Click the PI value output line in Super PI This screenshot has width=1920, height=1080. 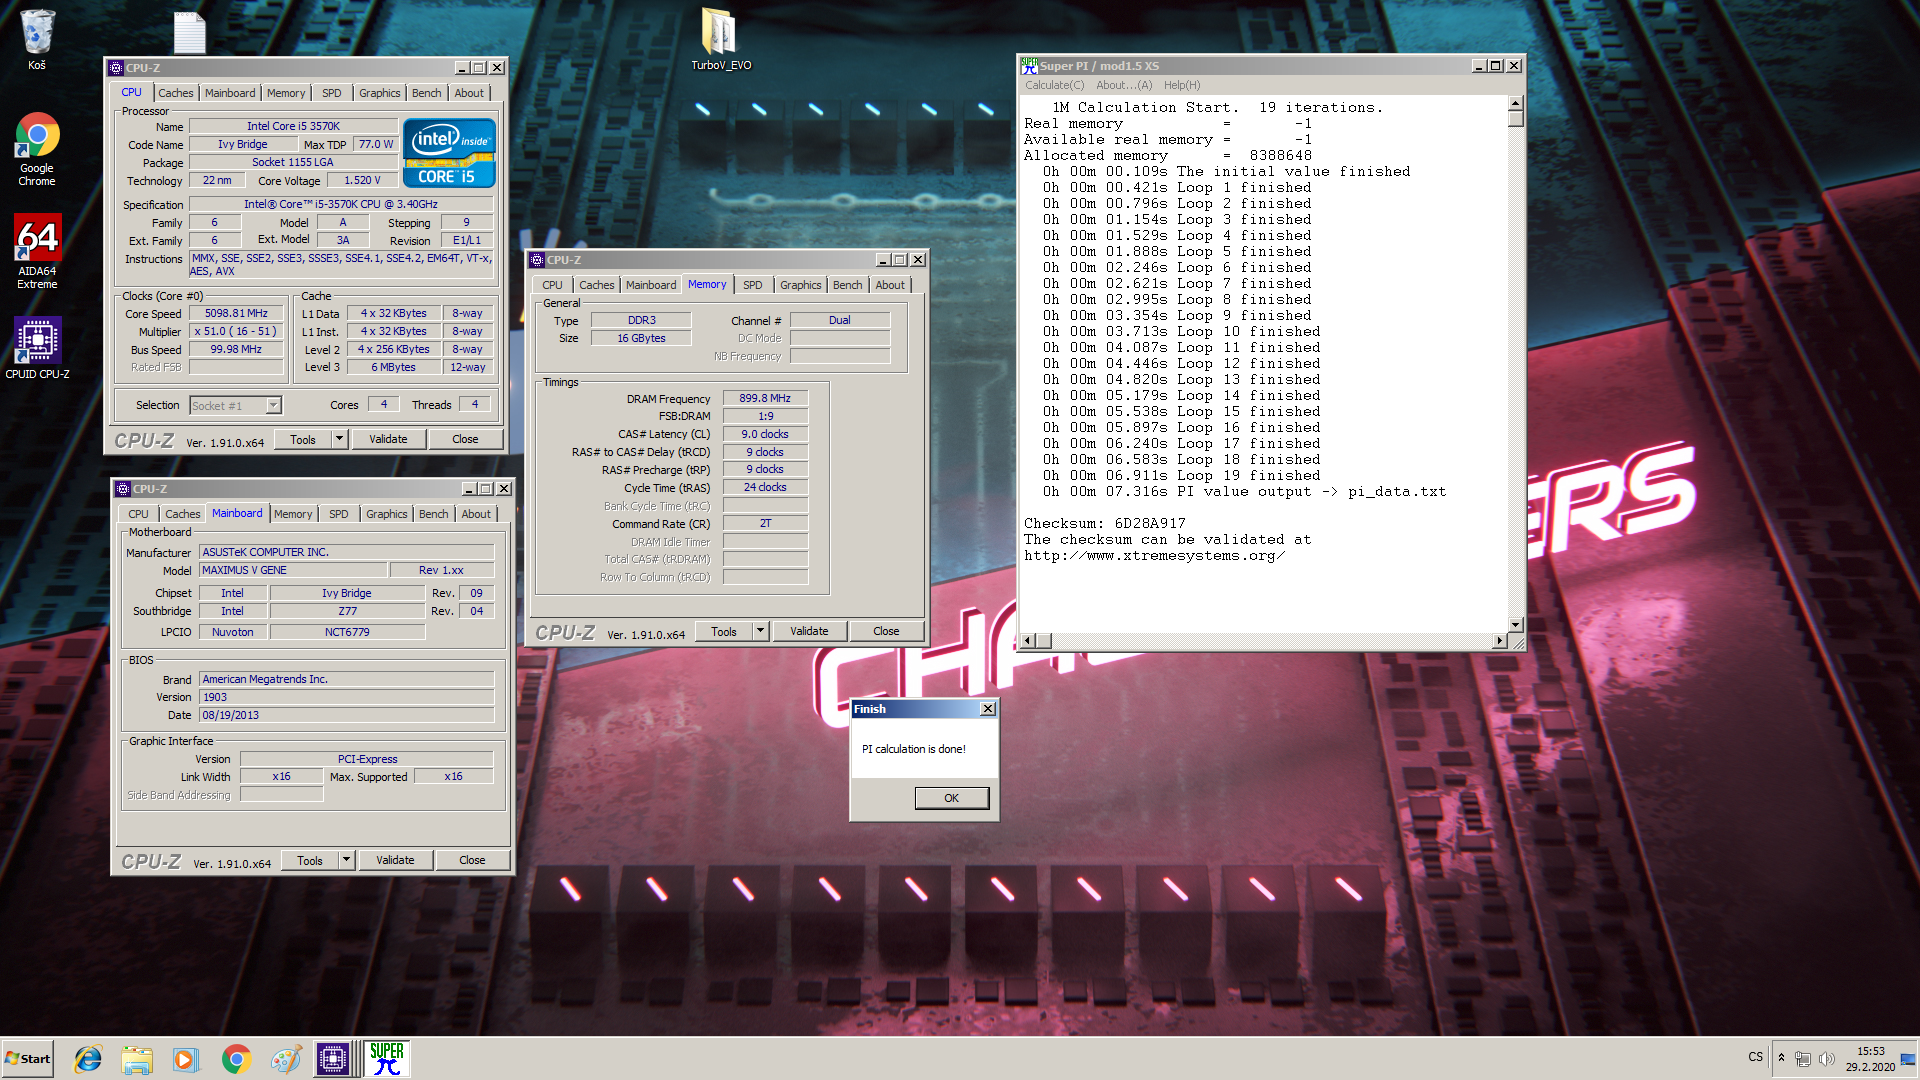click(1244, 492)
